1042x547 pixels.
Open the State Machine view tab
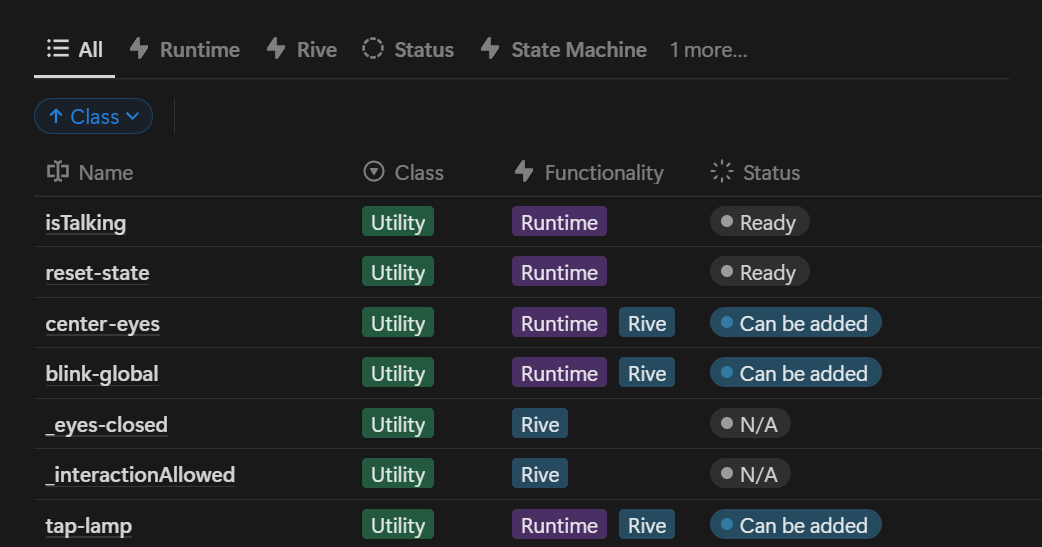pos(564,50)
